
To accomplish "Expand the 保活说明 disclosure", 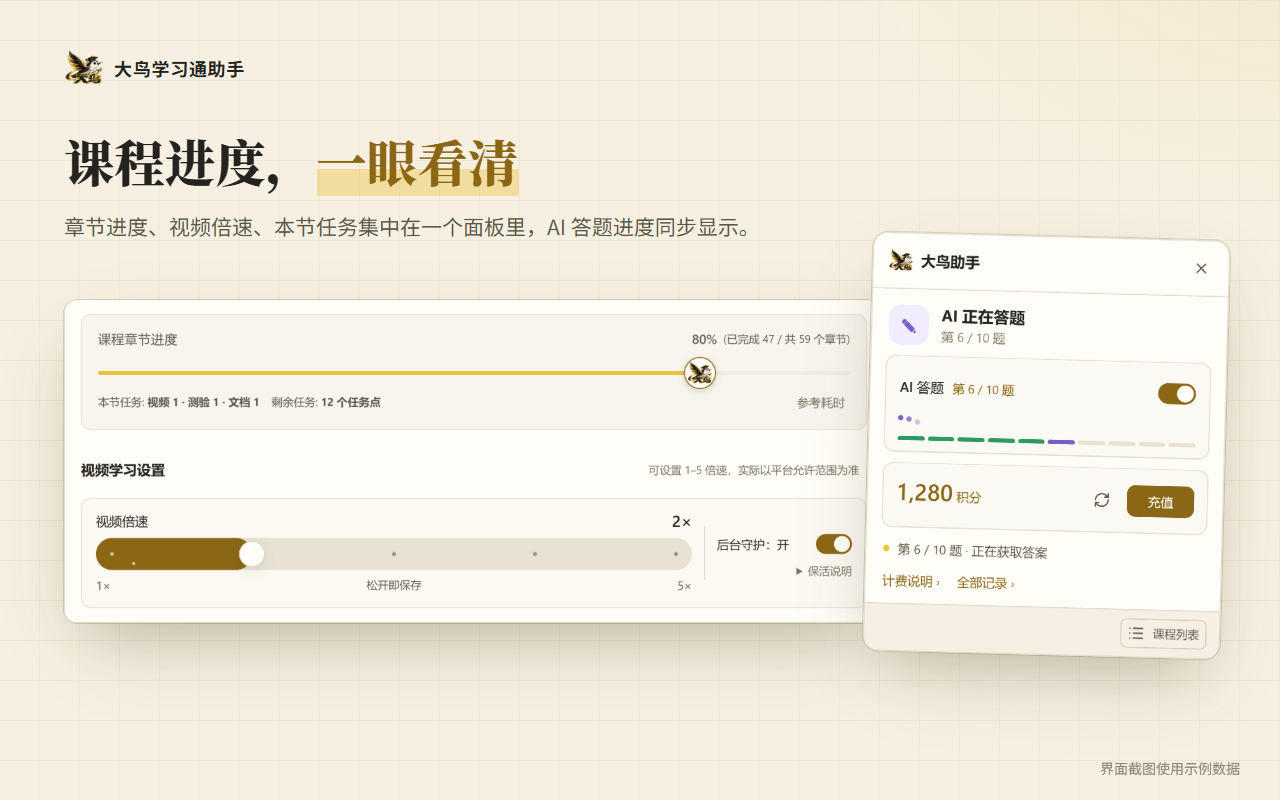I will tap(824, 571).
